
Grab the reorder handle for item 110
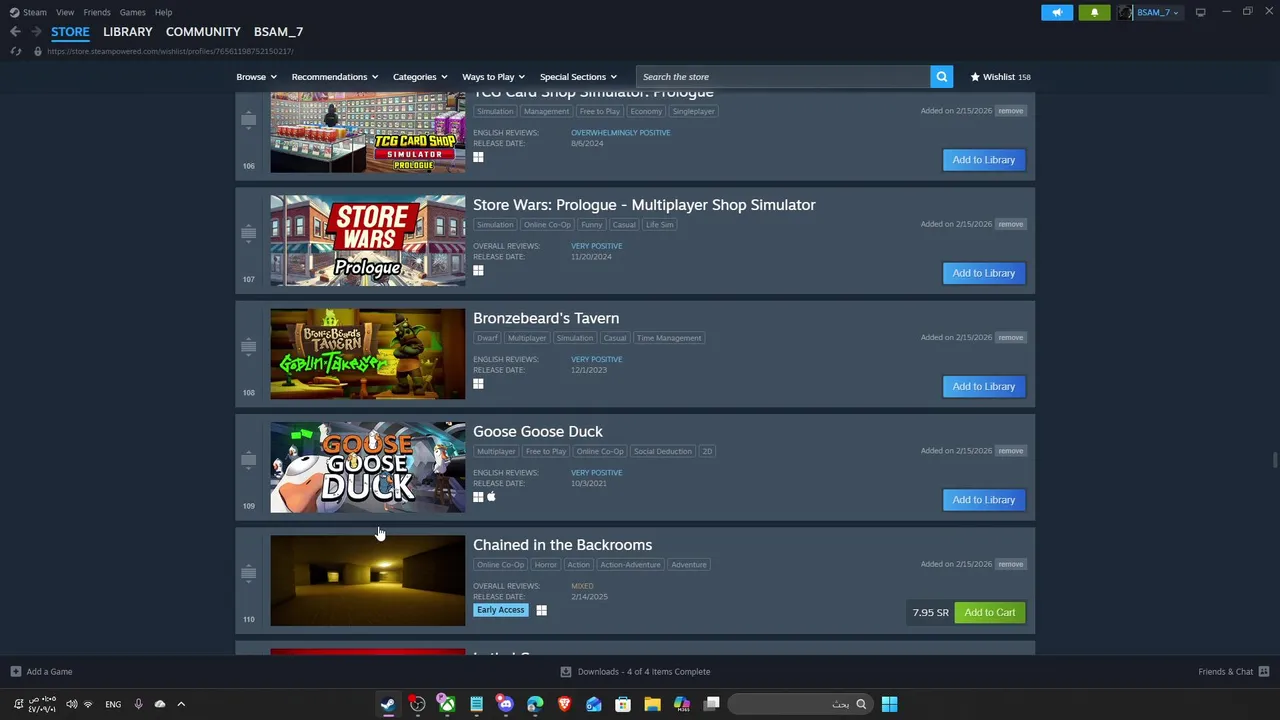(248, 573)
